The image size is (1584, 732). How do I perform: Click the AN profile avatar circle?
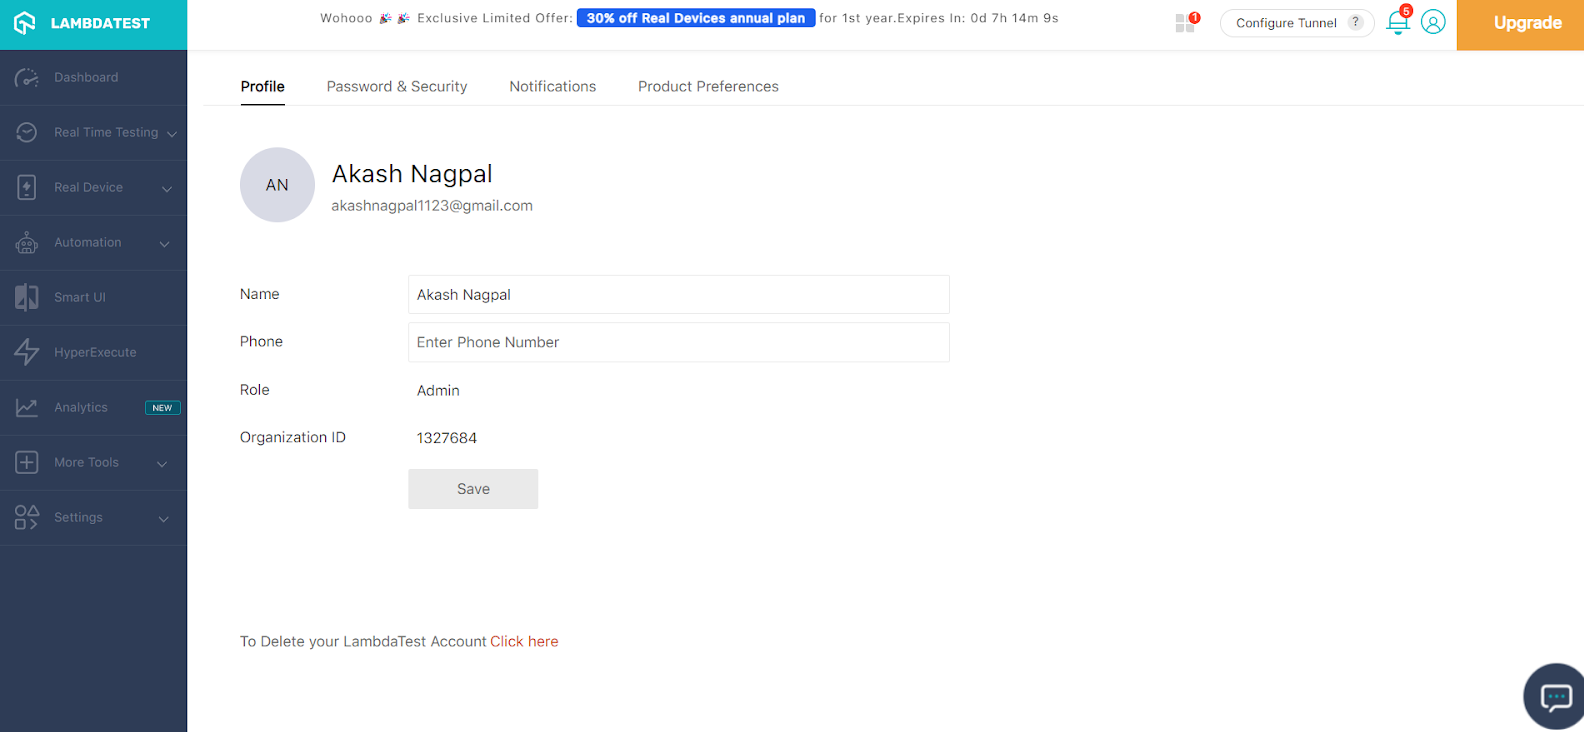coord(277,185)
